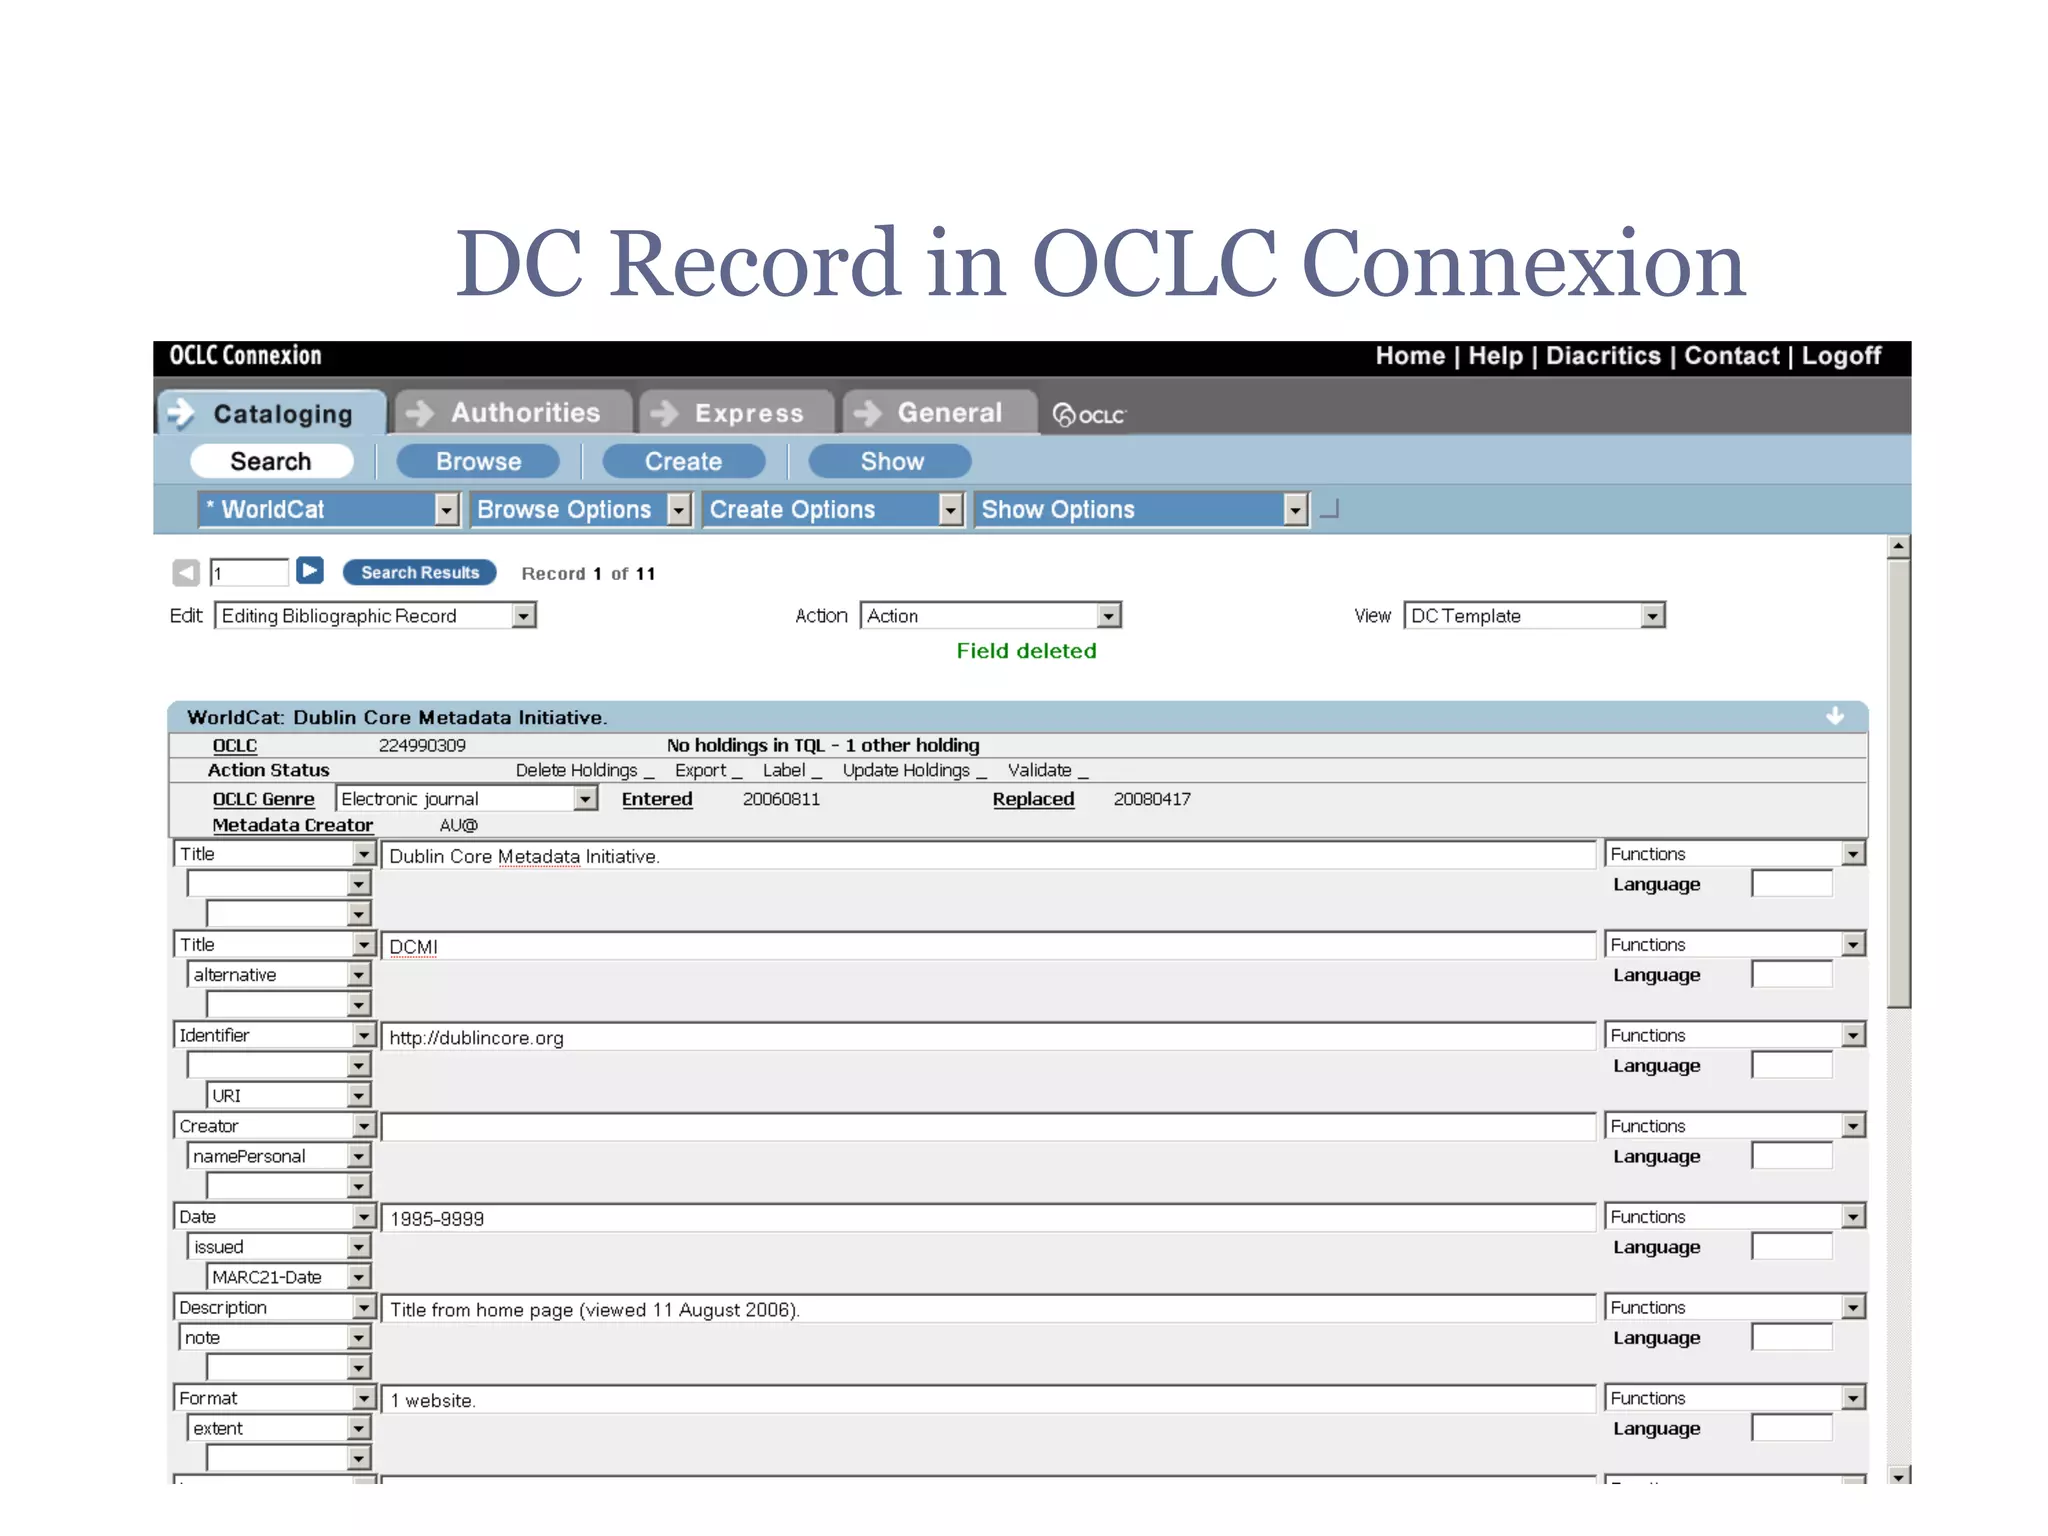Open the DC Template view dropdown
The height and width of the screenshot is (1536, 2048).
pyautogui.click(x=1535, y=615)
